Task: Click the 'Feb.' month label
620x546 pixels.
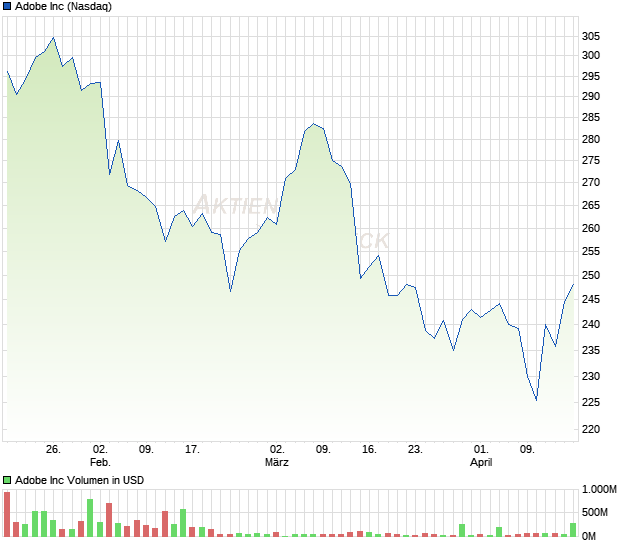Action: coord(100,462)
